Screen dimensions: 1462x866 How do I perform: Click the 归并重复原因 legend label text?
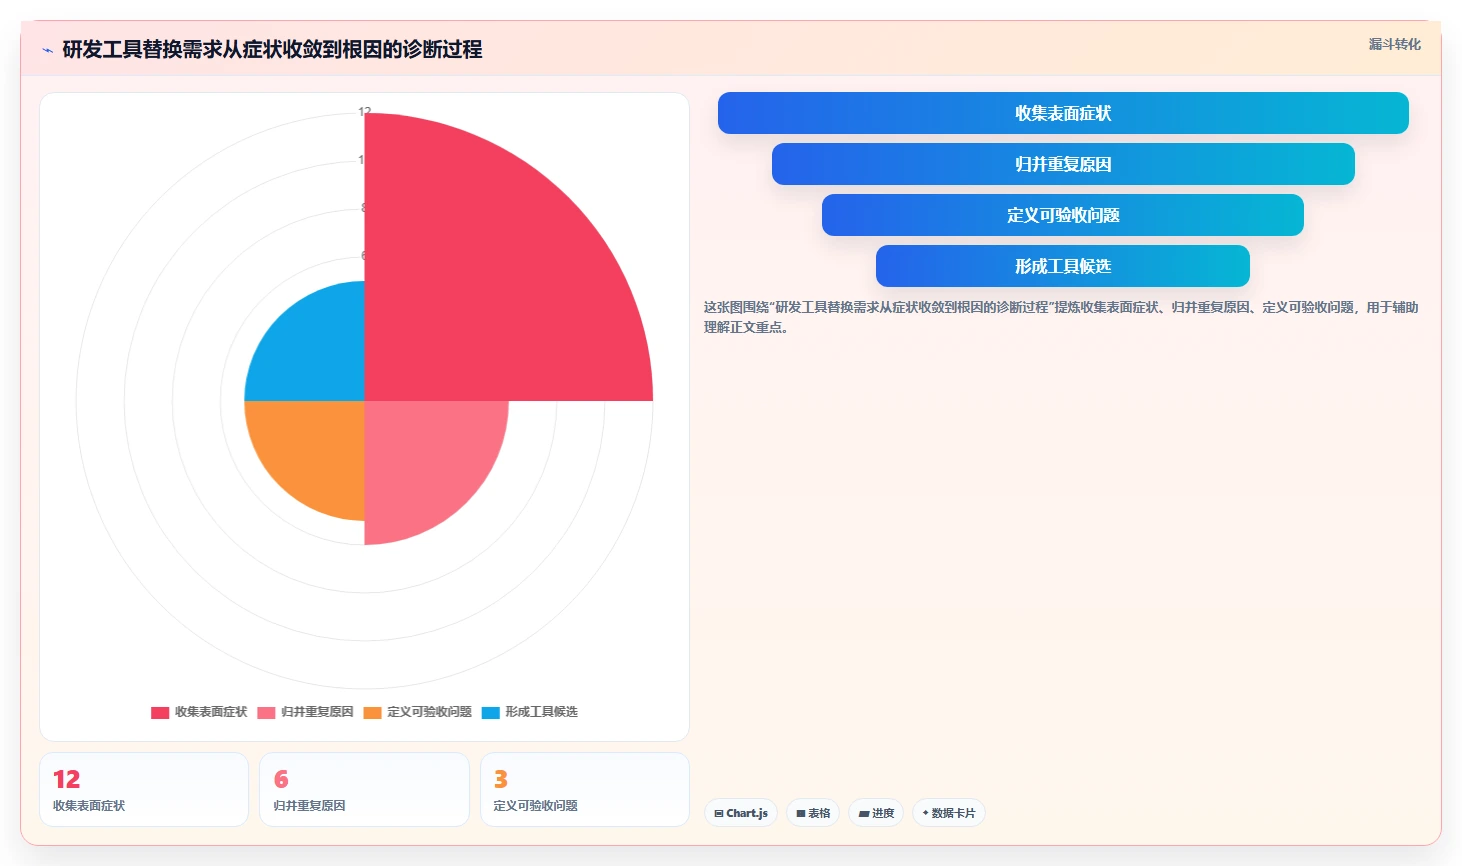[x=317, y=712]
